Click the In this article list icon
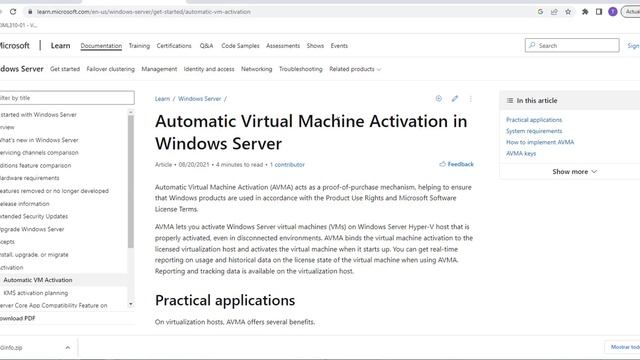Viewport: 640px width, 360px height. click(x=510, y=100)
